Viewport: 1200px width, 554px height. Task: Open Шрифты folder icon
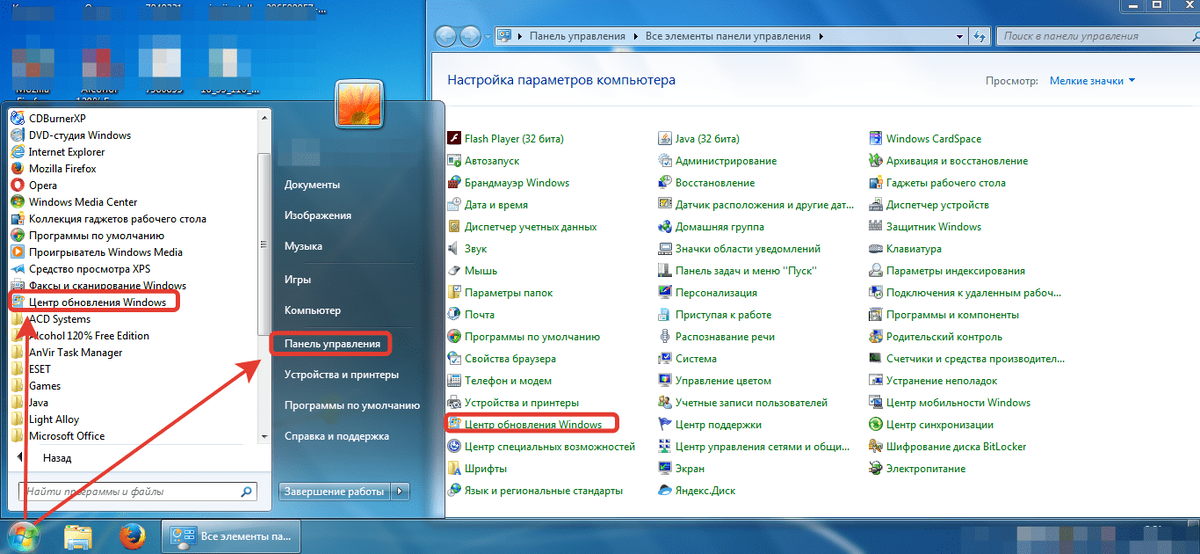pyautogui.click(x=455, y=468)
